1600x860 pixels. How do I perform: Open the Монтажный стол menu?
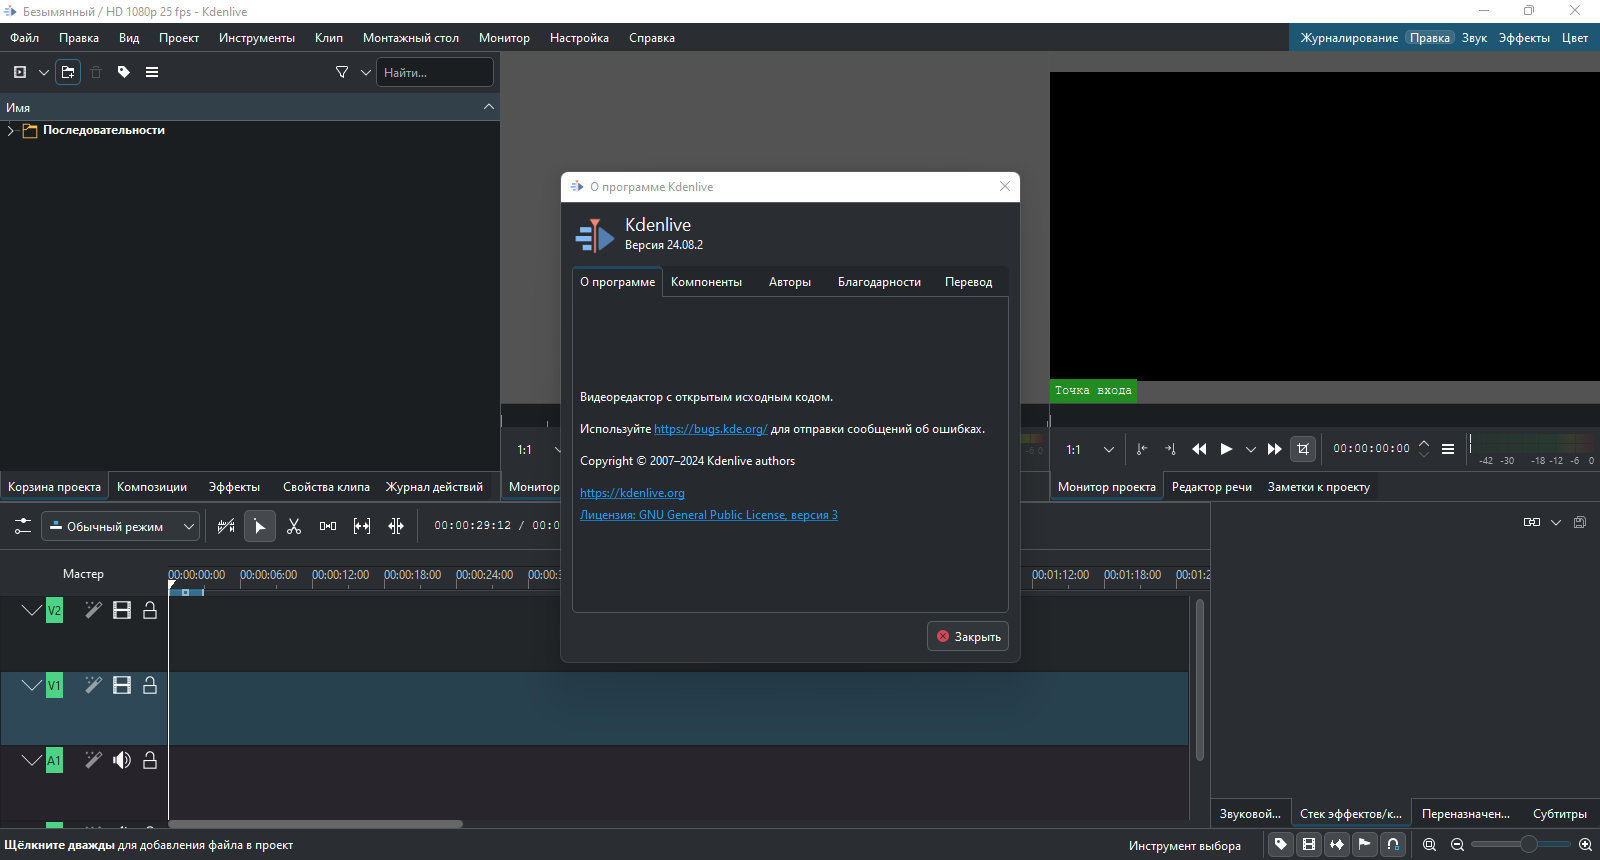pyautogui.click(x=410, y=38)
